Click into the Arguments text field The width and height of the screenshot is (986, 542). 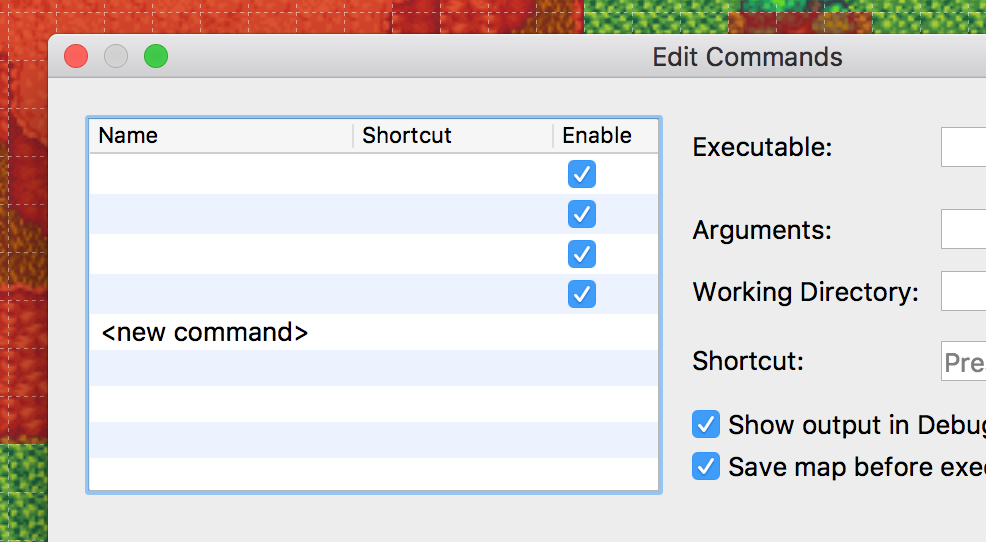point(963,229)
